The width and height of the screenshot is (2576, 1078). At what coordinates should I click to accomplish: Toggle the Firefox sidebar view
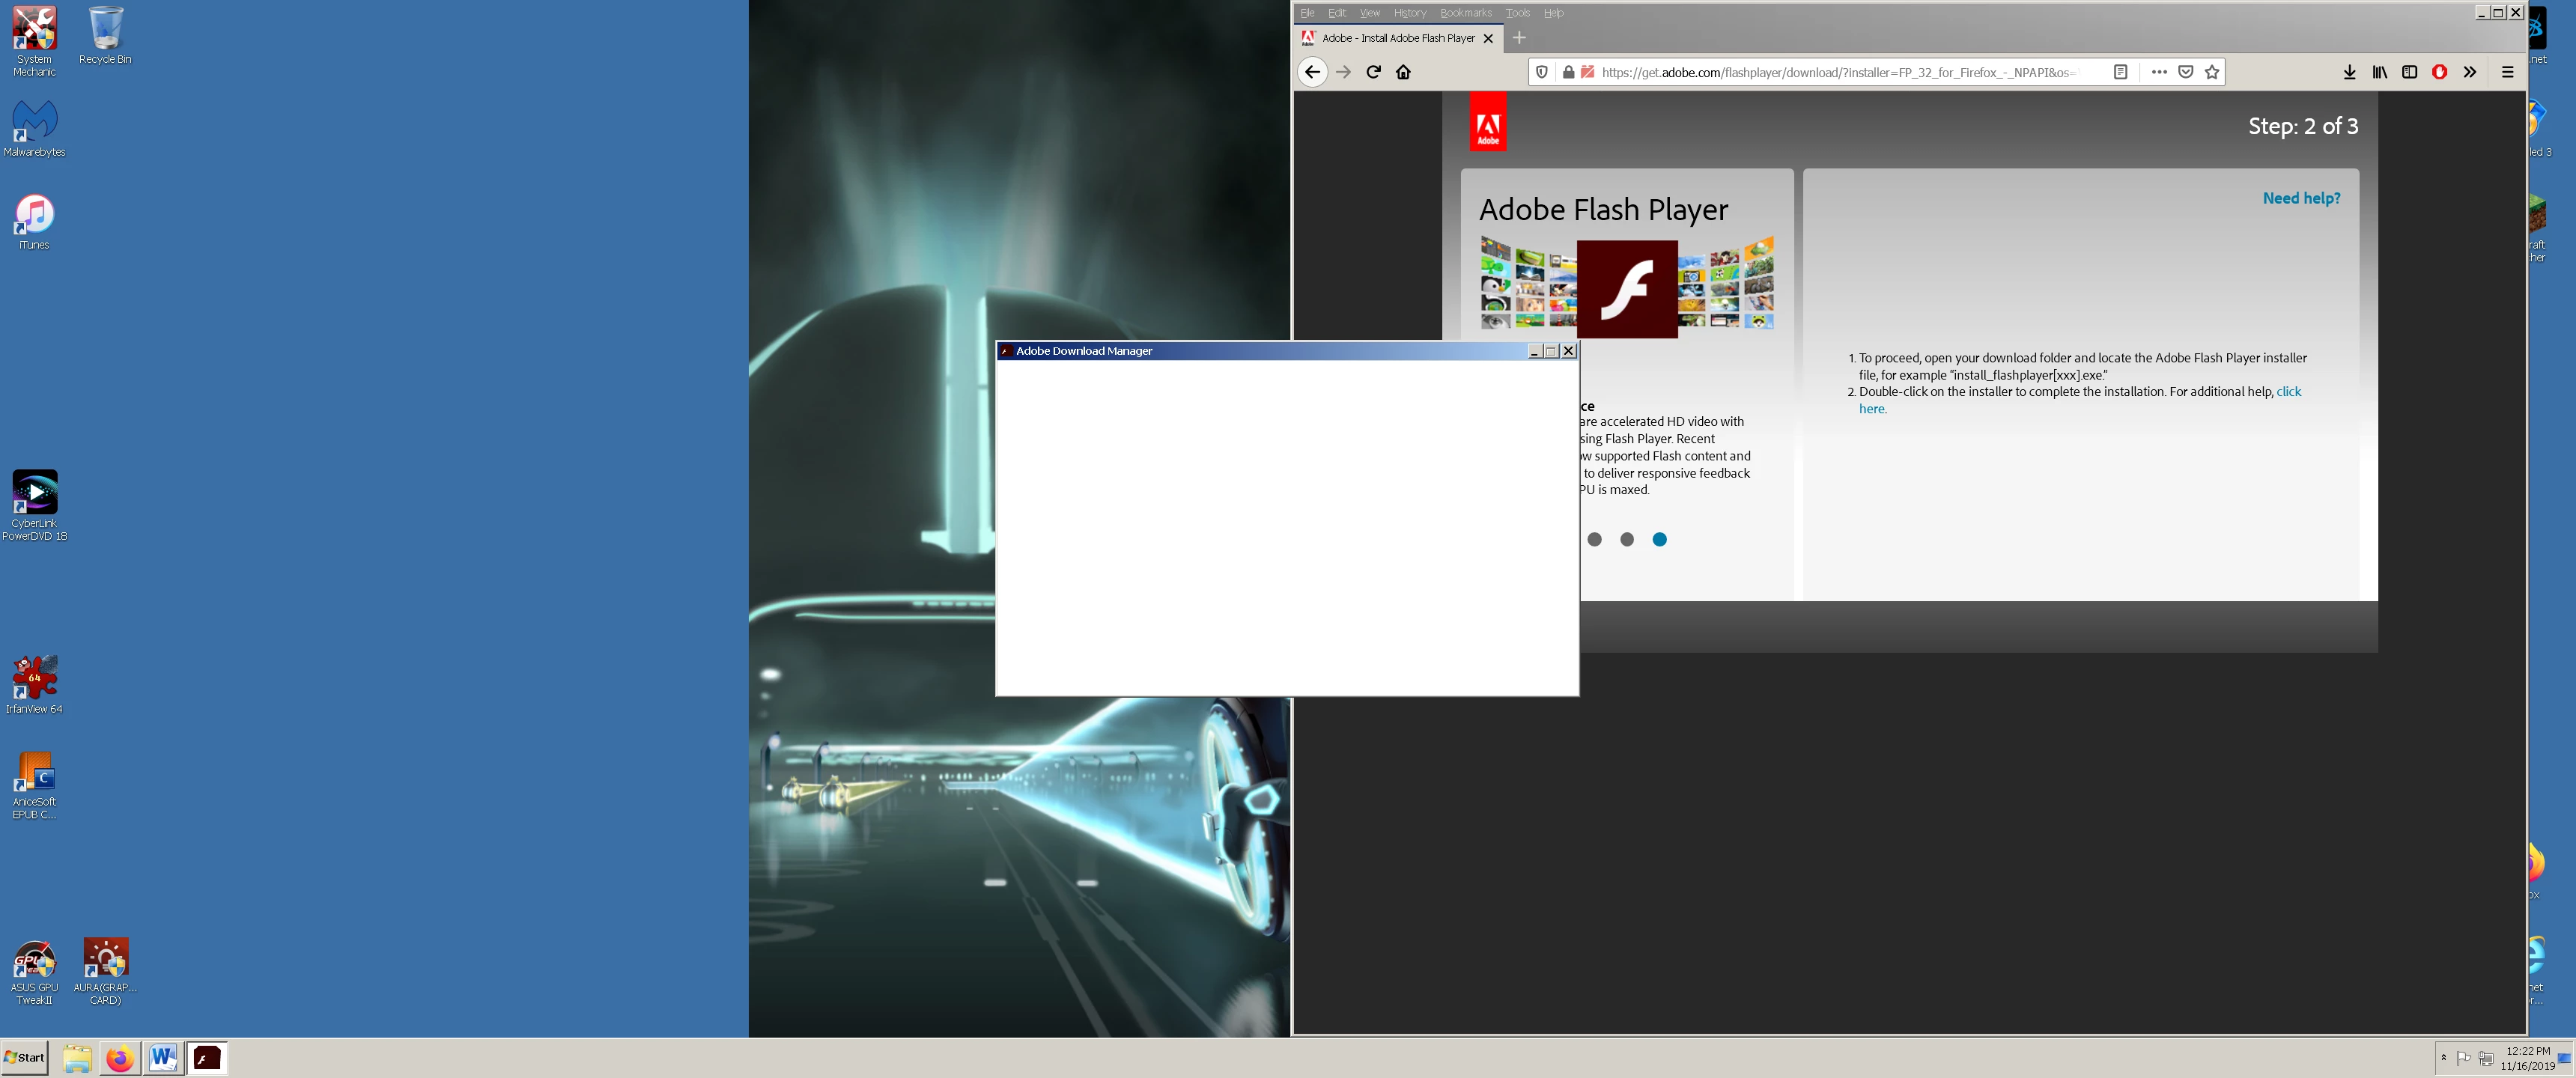[x=2410, y=72]
